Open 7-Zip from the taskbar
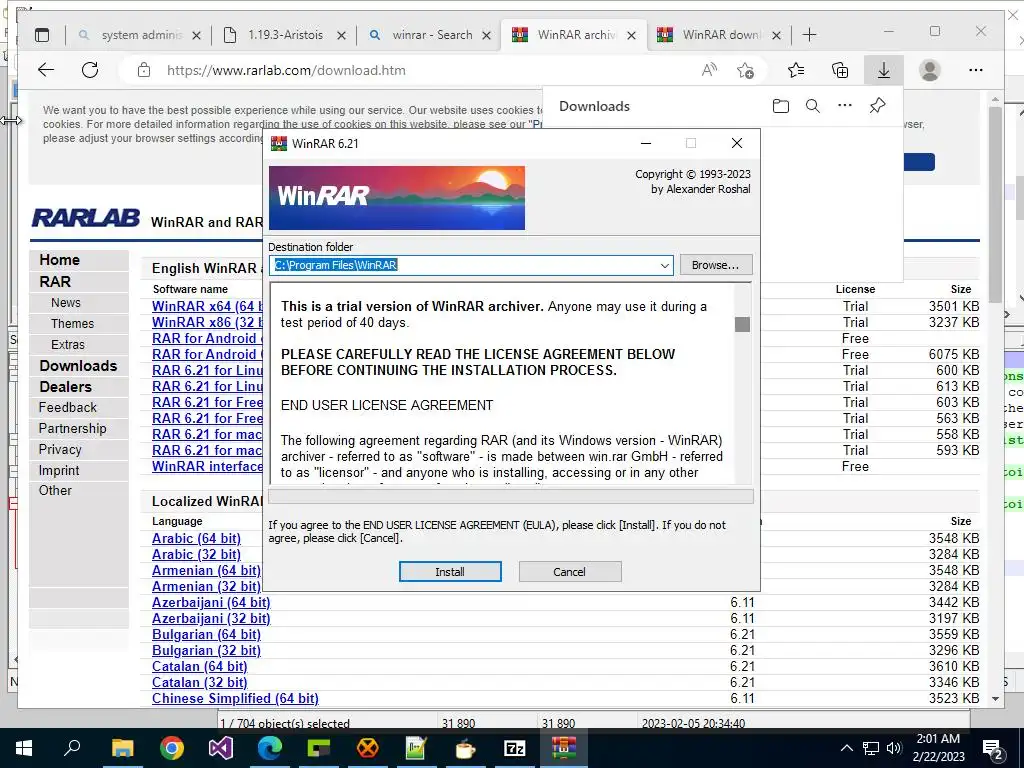1024x768 pixels. (515, 748)
